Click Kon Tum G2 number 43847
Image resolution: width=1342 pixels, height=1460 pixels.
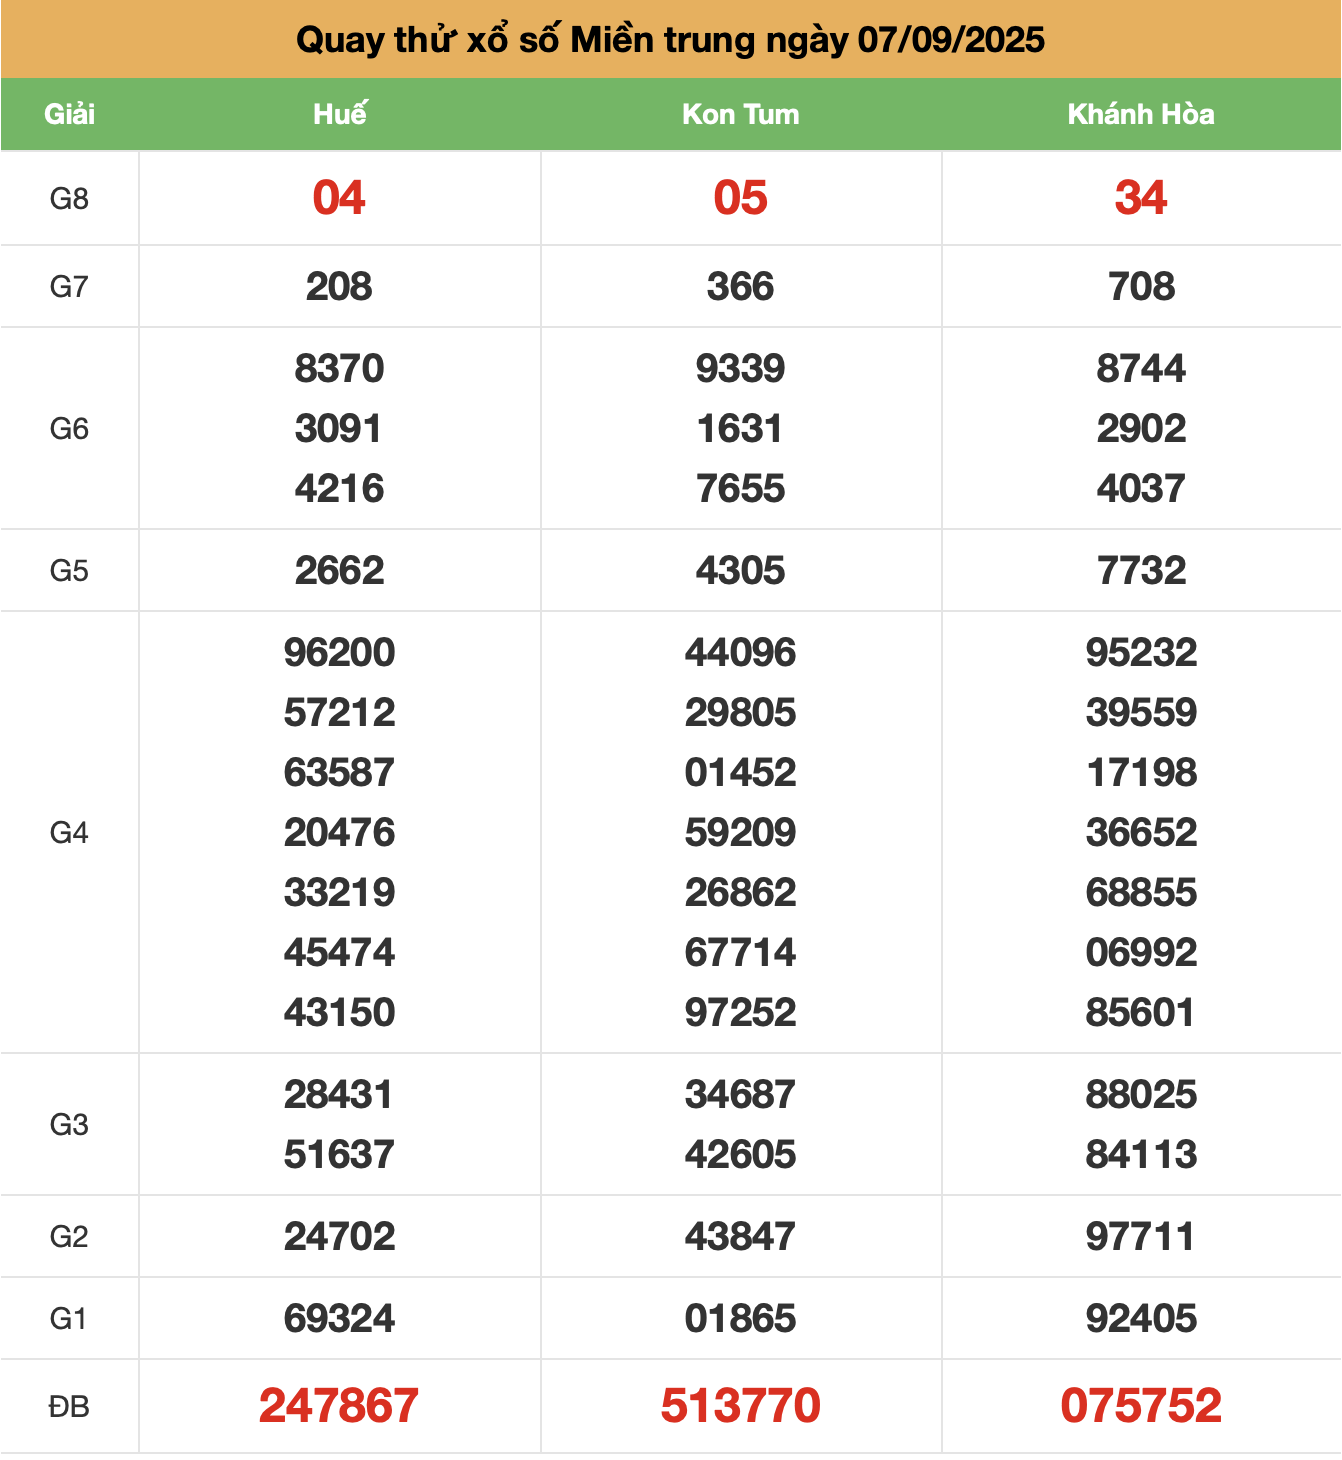(x=740, y=1237)
